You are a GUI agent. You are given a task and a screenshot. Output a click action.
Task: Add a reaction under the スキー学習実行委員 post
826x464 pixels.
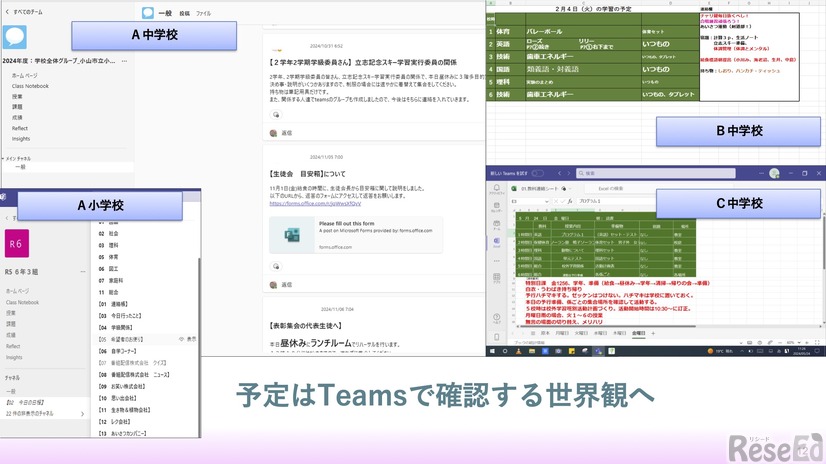[276, 115]
